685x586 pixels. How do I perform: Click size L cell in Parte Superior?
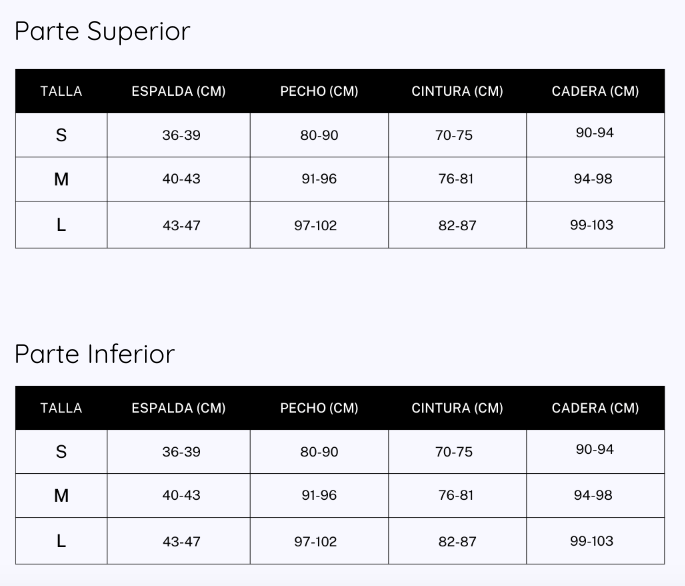tap(61, 225)
